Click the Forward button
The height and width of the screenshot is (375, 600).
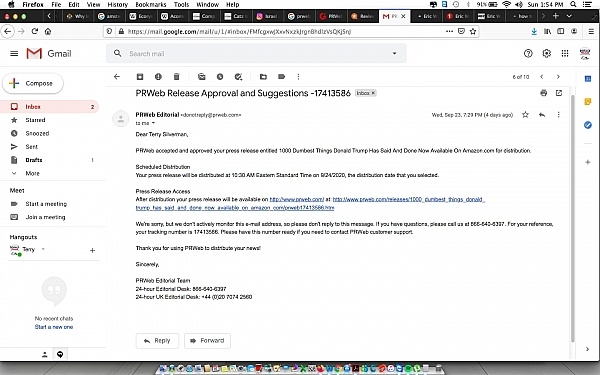pyautogui.click(x=207, y=341)
